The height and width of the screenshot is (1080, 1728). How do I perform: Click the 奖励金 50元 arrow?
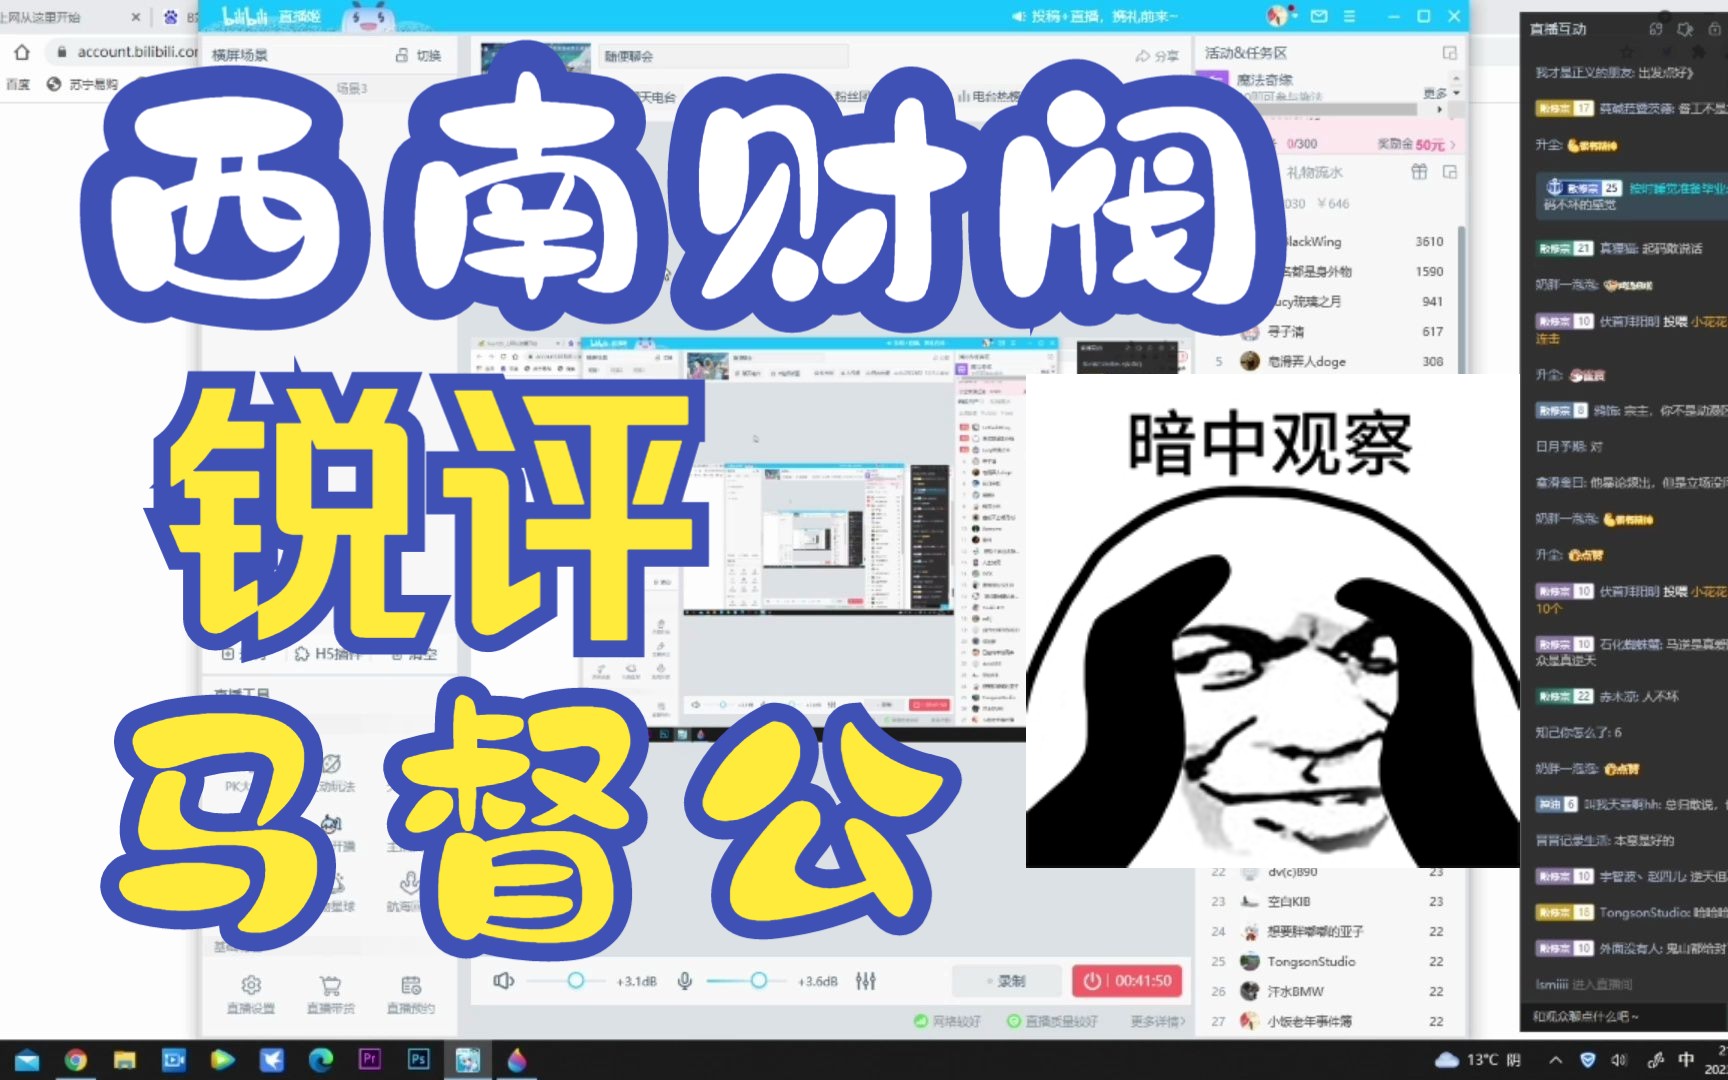pos(1453,145)
